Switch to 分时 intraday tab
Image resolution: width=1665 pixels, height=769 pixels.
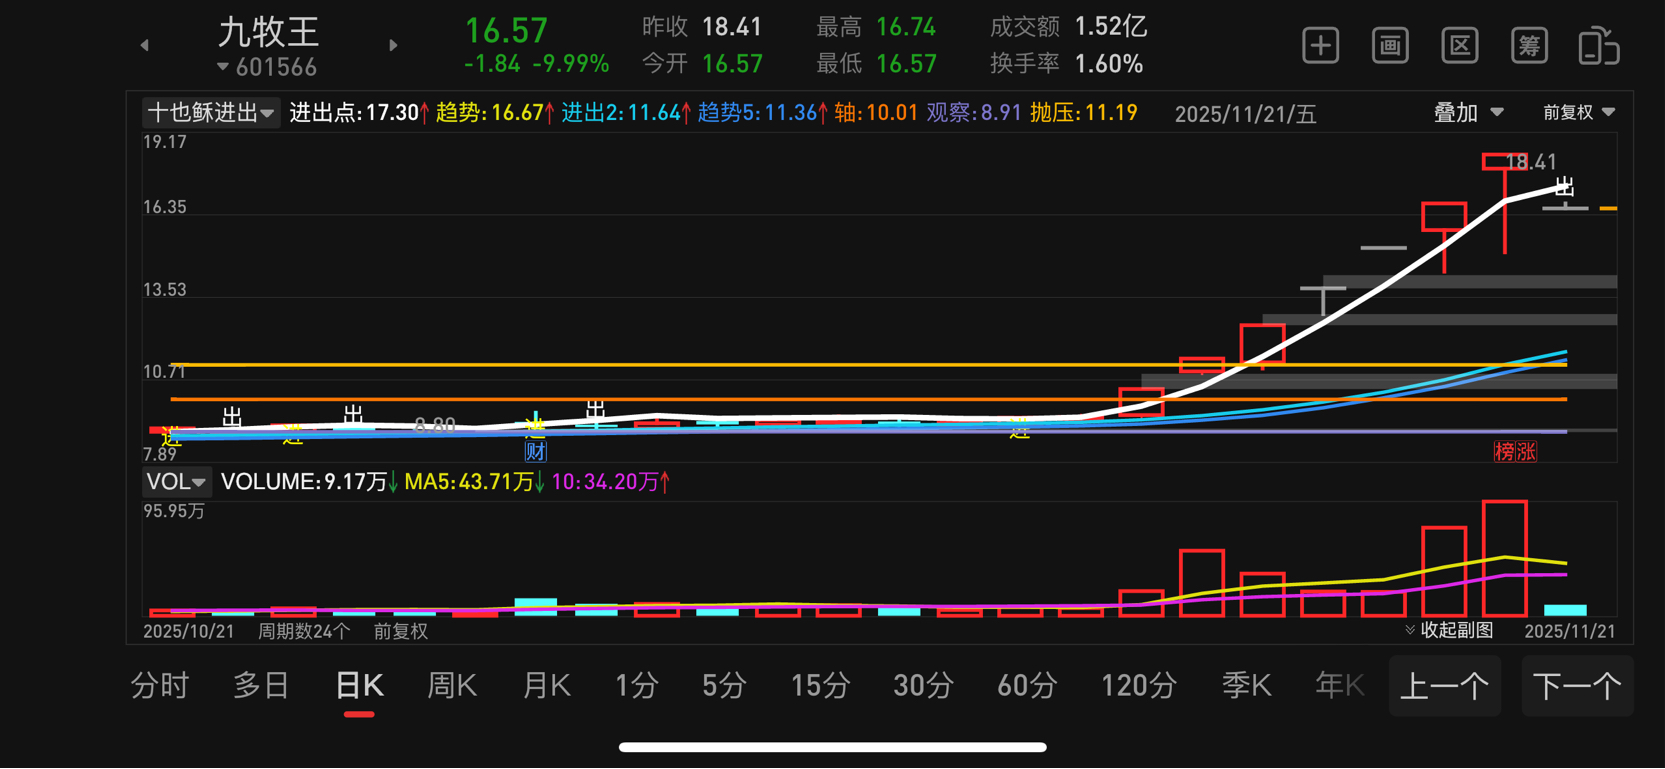pyautogui.click(x=160, y=686)
